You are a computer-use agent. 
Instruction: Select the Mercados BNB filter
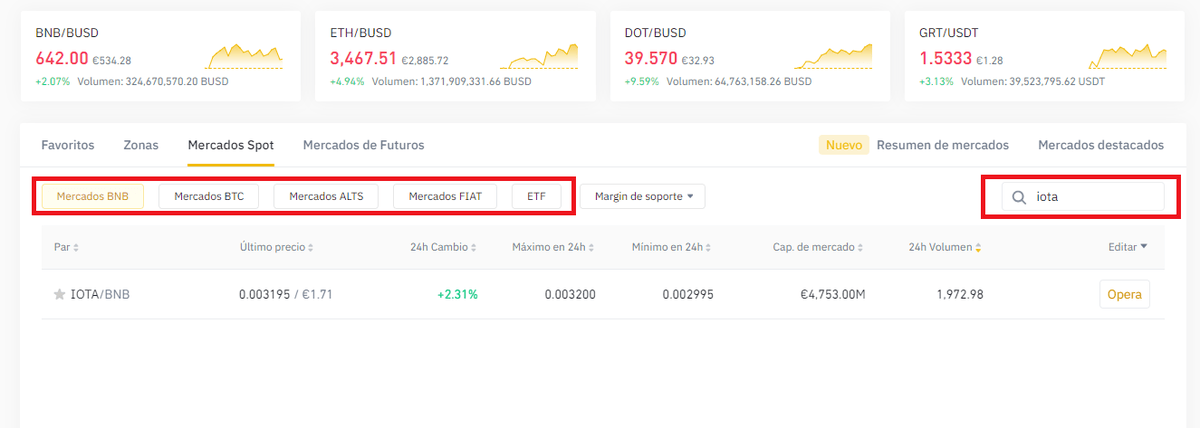[93, 196]
